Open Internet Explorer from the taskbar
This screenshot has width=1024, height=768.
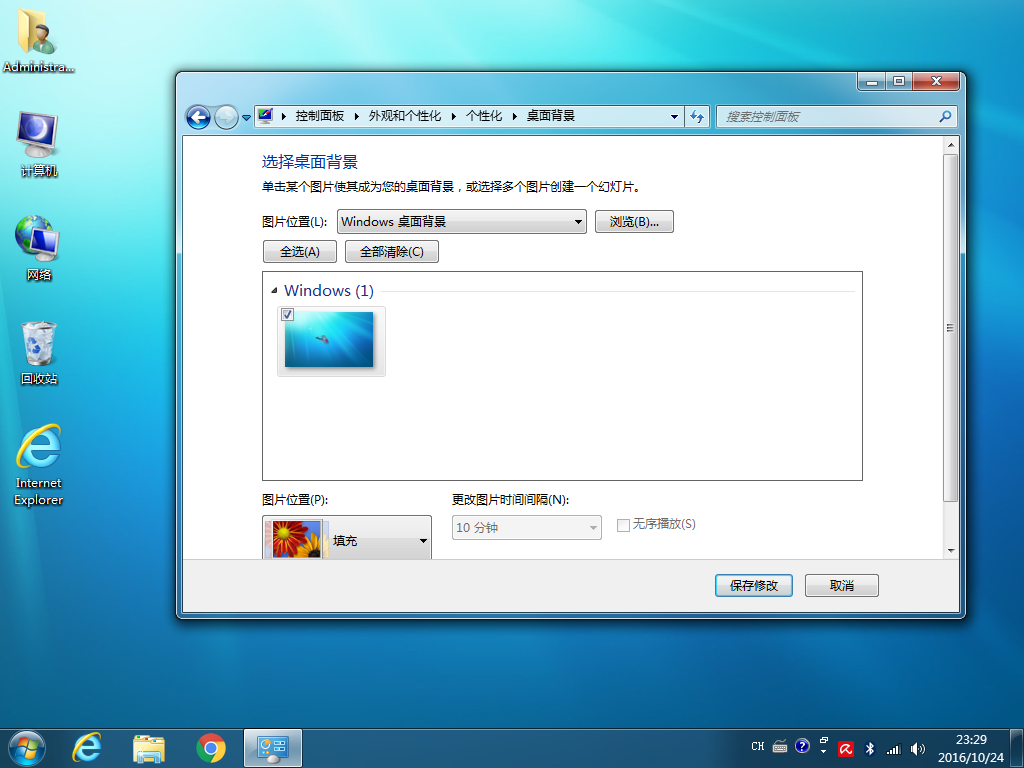(87, 748)
